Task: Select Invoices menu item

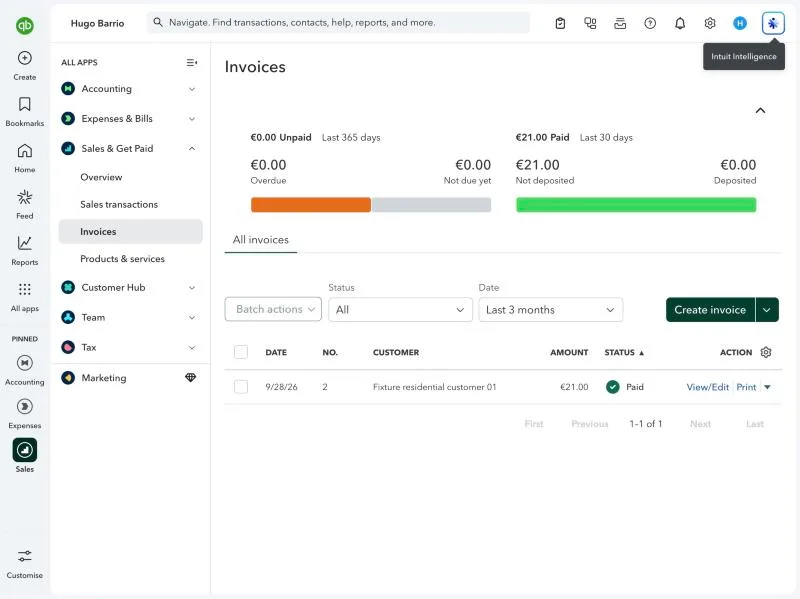Action: pos(131,232)
